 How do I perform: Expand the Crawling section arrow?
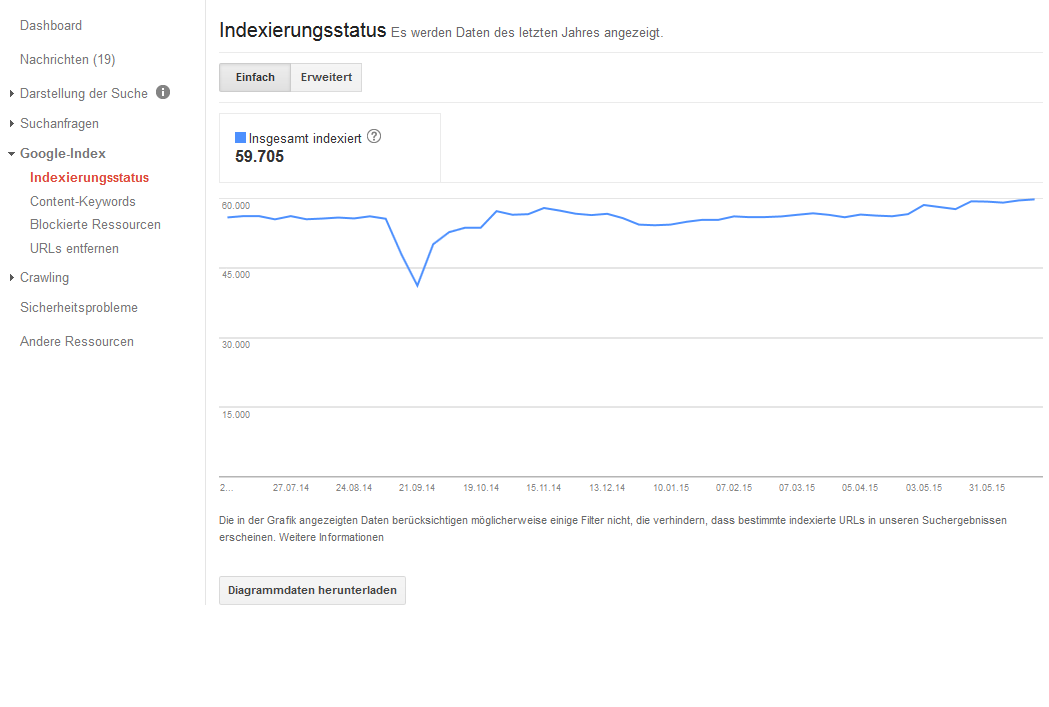pyautogui.click(x=11, y=278)
